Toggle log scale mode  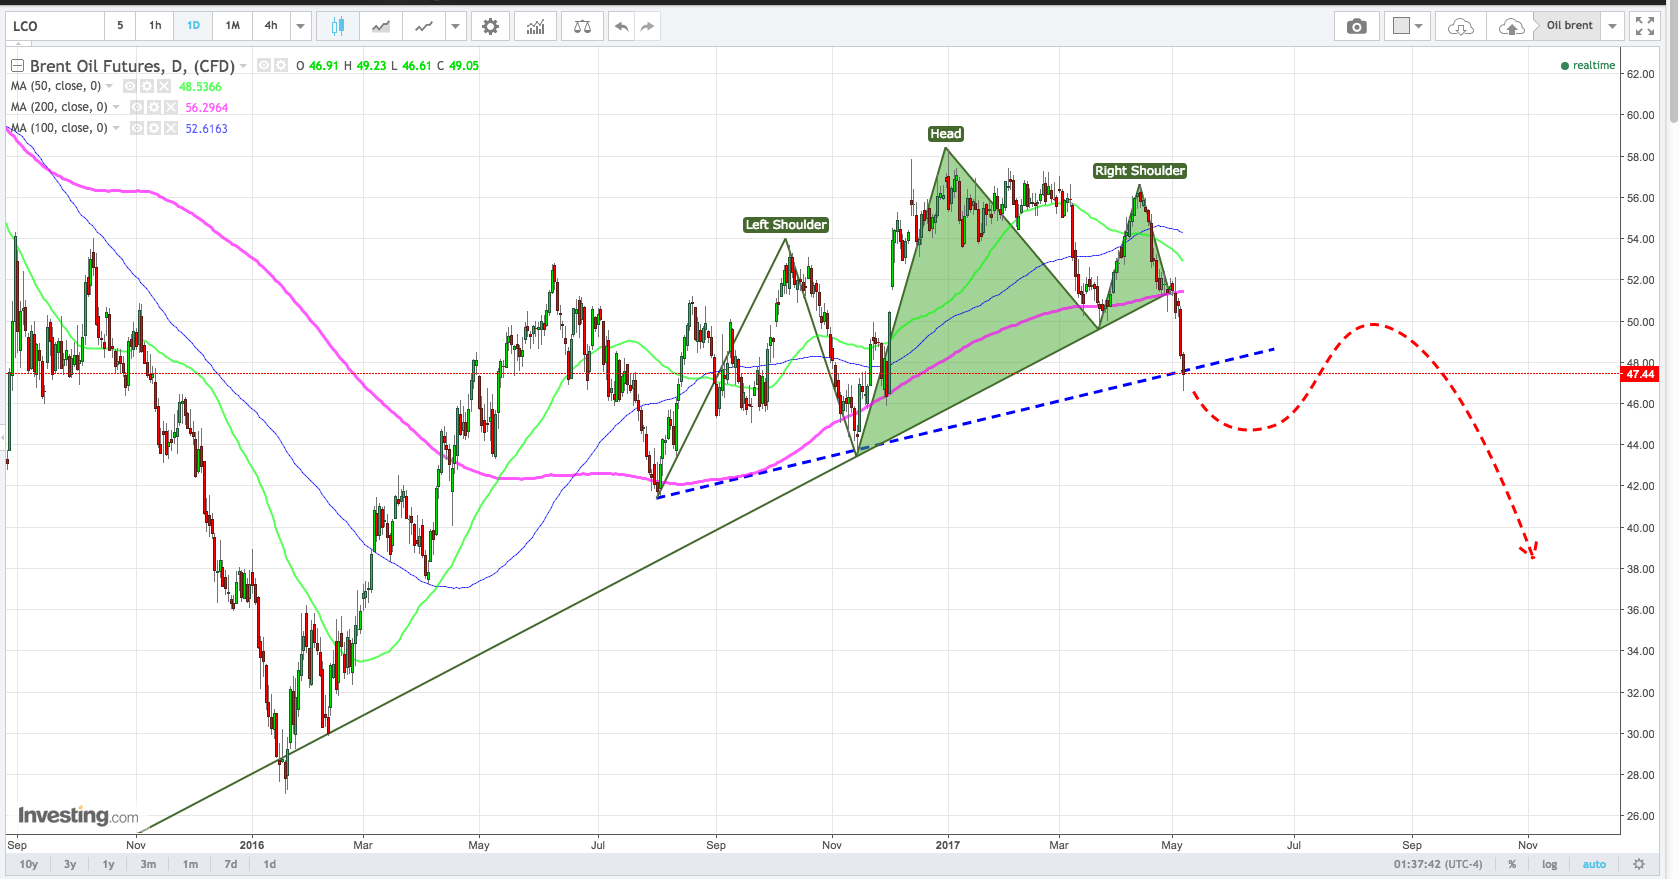[x=1549, y=864]
